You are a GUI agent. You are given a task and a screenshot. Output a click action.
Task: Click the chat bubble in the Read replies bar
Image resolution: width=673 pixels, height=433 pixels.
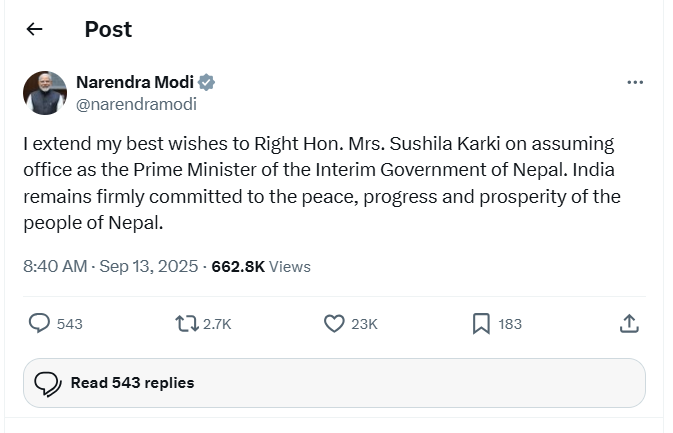click(x=47, y=383)
